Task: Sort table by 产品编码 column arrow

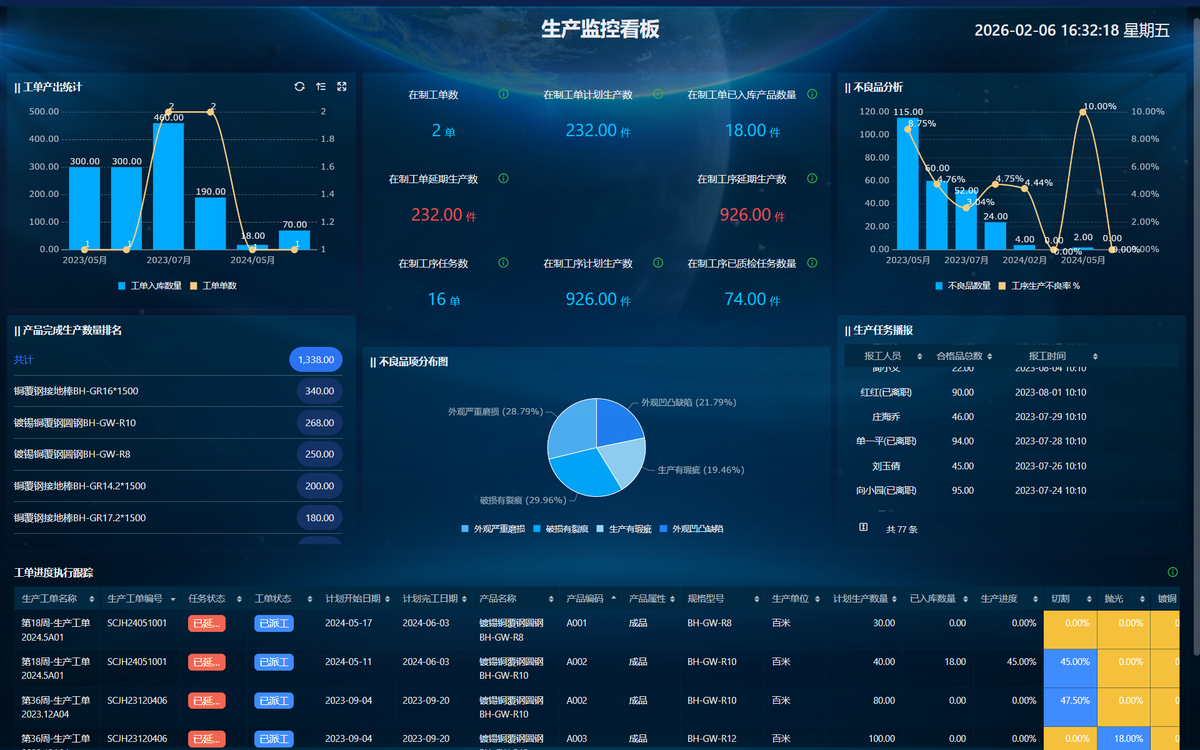Action: [x=612, y=598]
